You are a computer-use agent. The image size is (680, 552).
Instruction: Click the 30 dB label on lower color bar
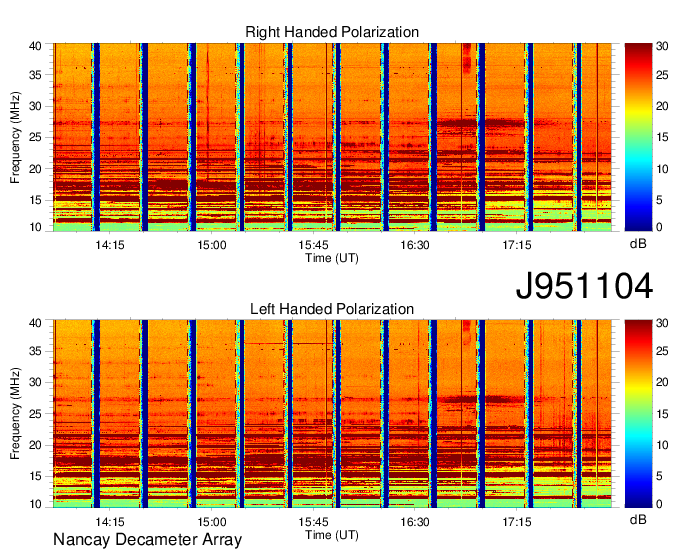click(x=662, y=323)
